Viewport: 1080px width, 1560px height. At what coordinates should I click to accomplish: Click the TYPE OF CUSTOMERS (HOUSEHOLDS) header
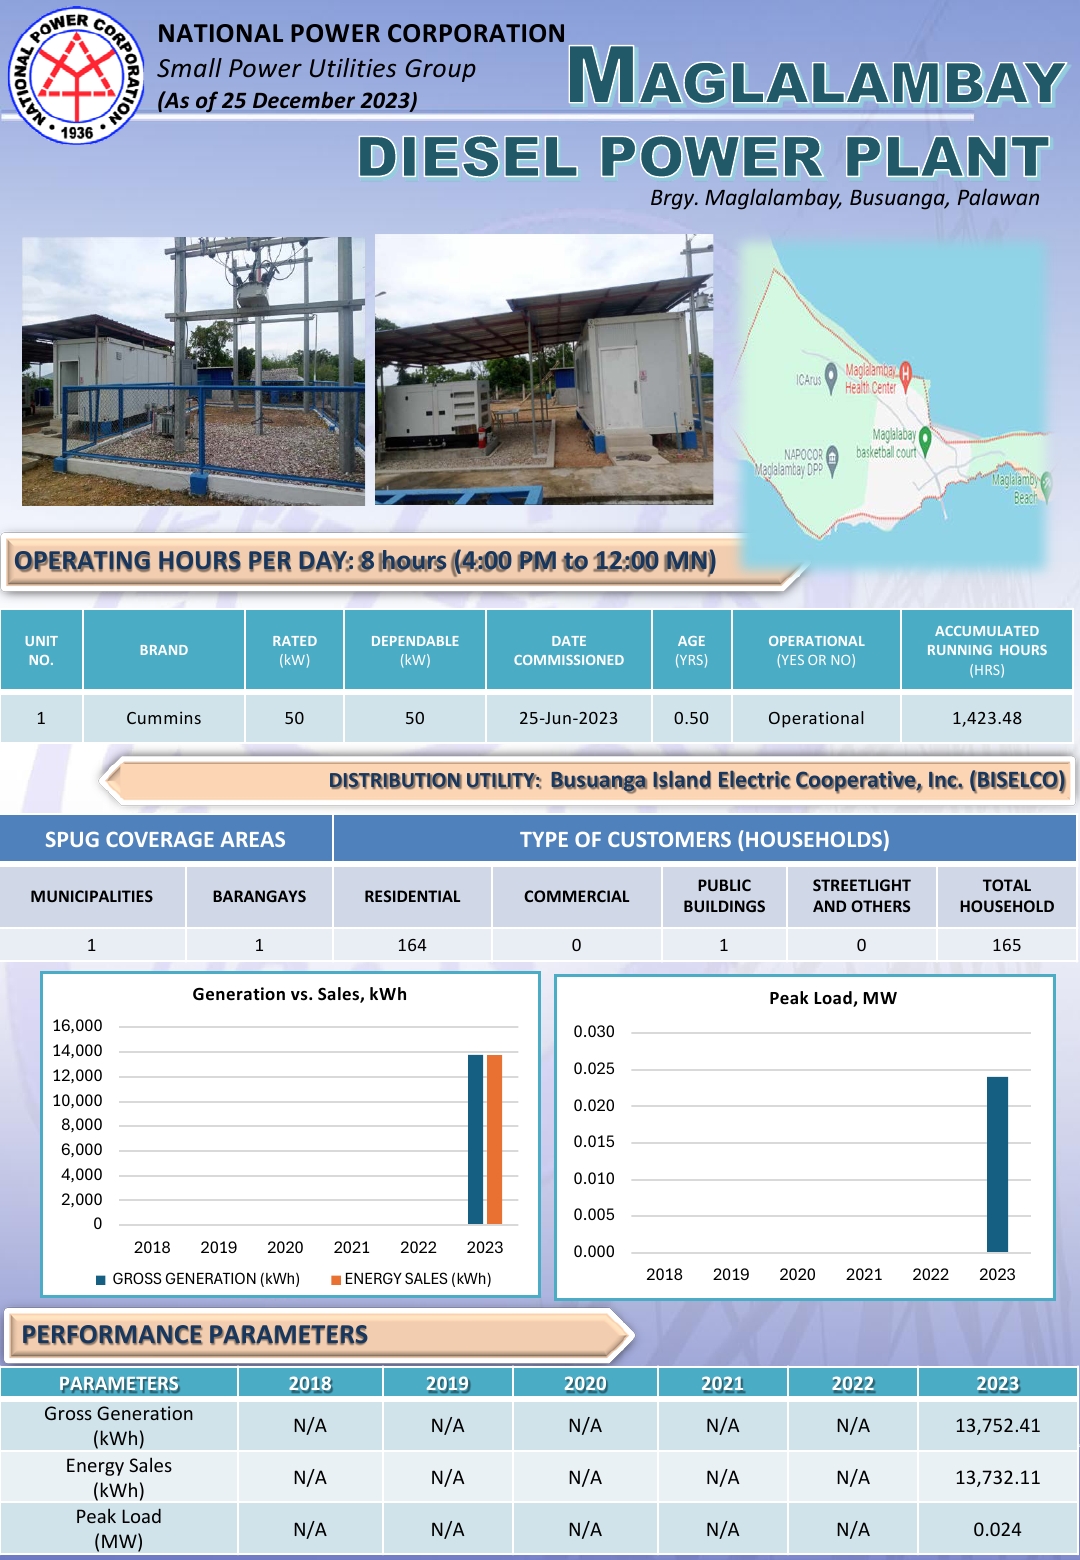[705, 839]
